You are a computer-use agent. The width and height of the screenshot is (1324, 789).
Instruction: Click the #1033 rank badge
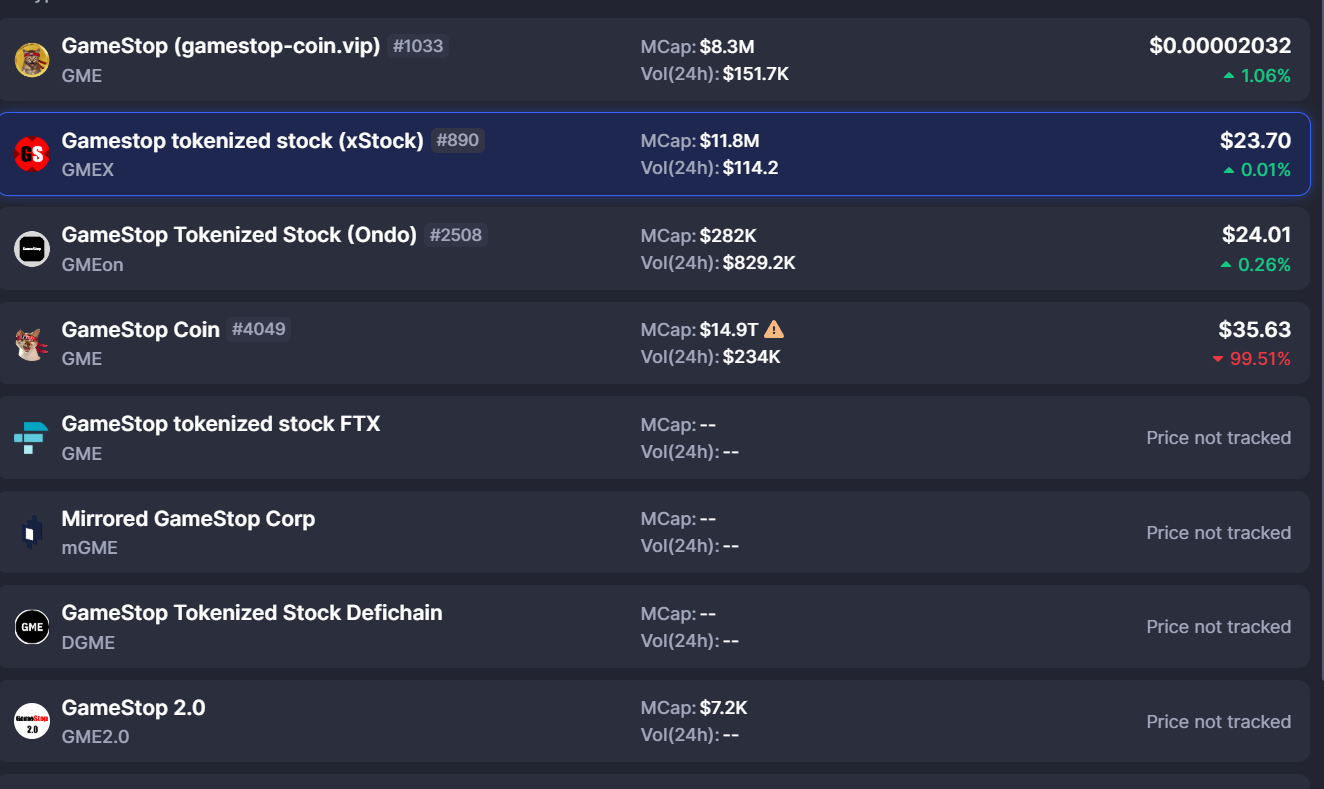418,46
